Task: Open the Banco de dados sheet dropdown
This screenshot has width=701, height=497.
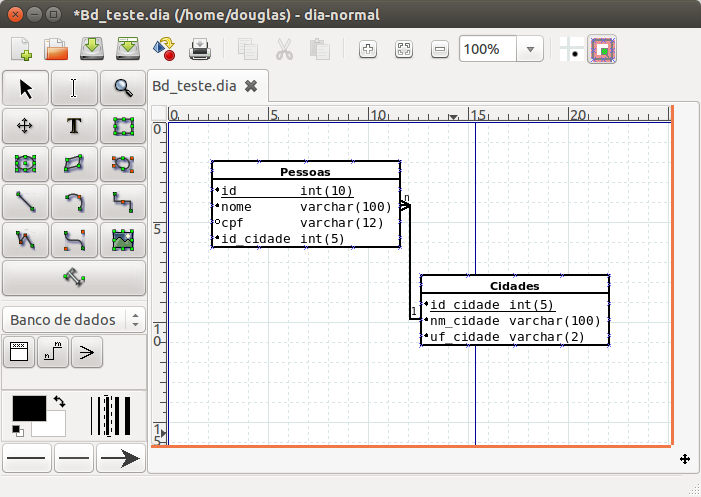Action: (74, 320)
